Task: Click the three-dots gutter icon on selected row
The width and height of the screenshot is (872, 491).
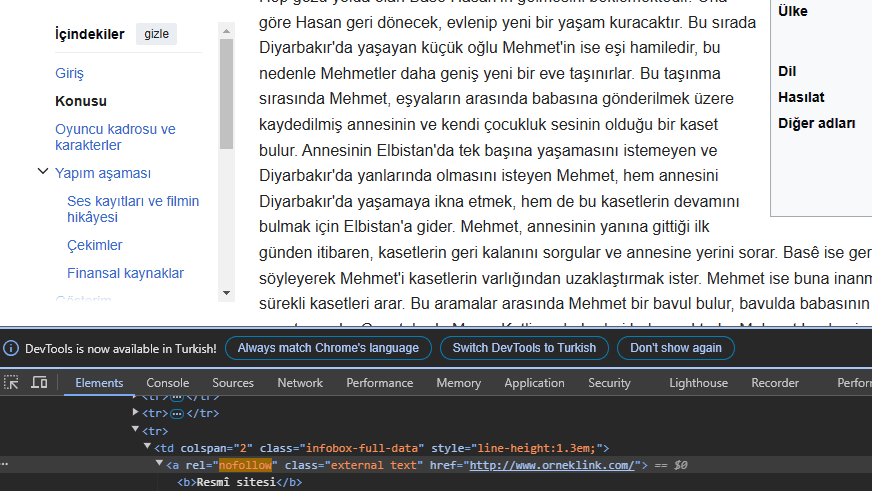Action: (5, 465)
